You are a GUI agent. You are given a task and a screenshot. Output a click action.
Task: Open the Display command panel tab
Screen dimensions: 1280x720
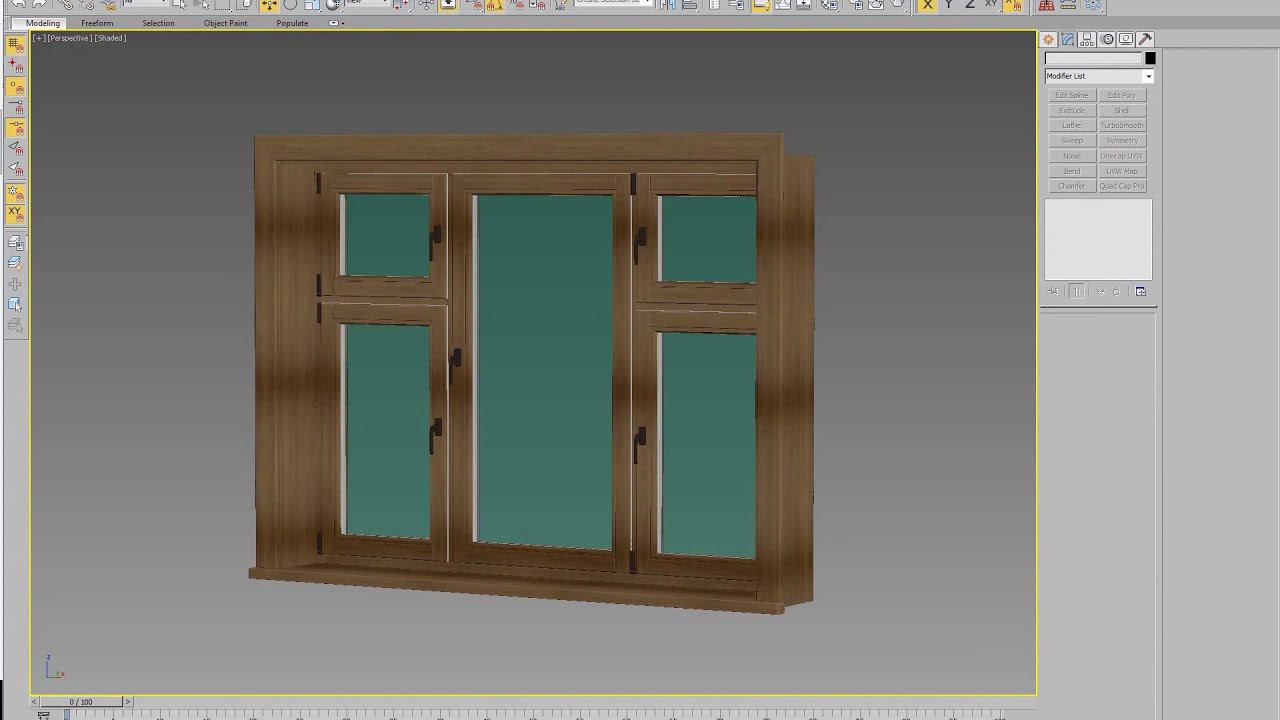point(1126,40)
